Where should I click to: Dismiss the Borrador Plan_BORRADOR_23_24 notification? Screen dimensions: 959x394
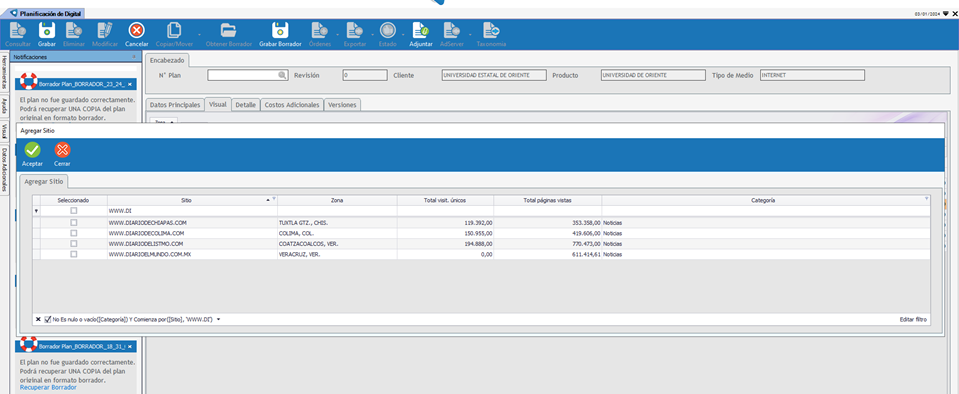coord(130,84)
